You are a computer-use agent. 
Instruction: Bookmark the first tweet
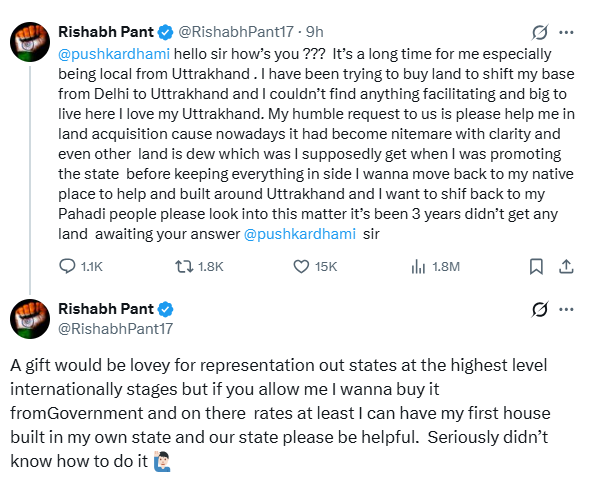click(536, 266)
